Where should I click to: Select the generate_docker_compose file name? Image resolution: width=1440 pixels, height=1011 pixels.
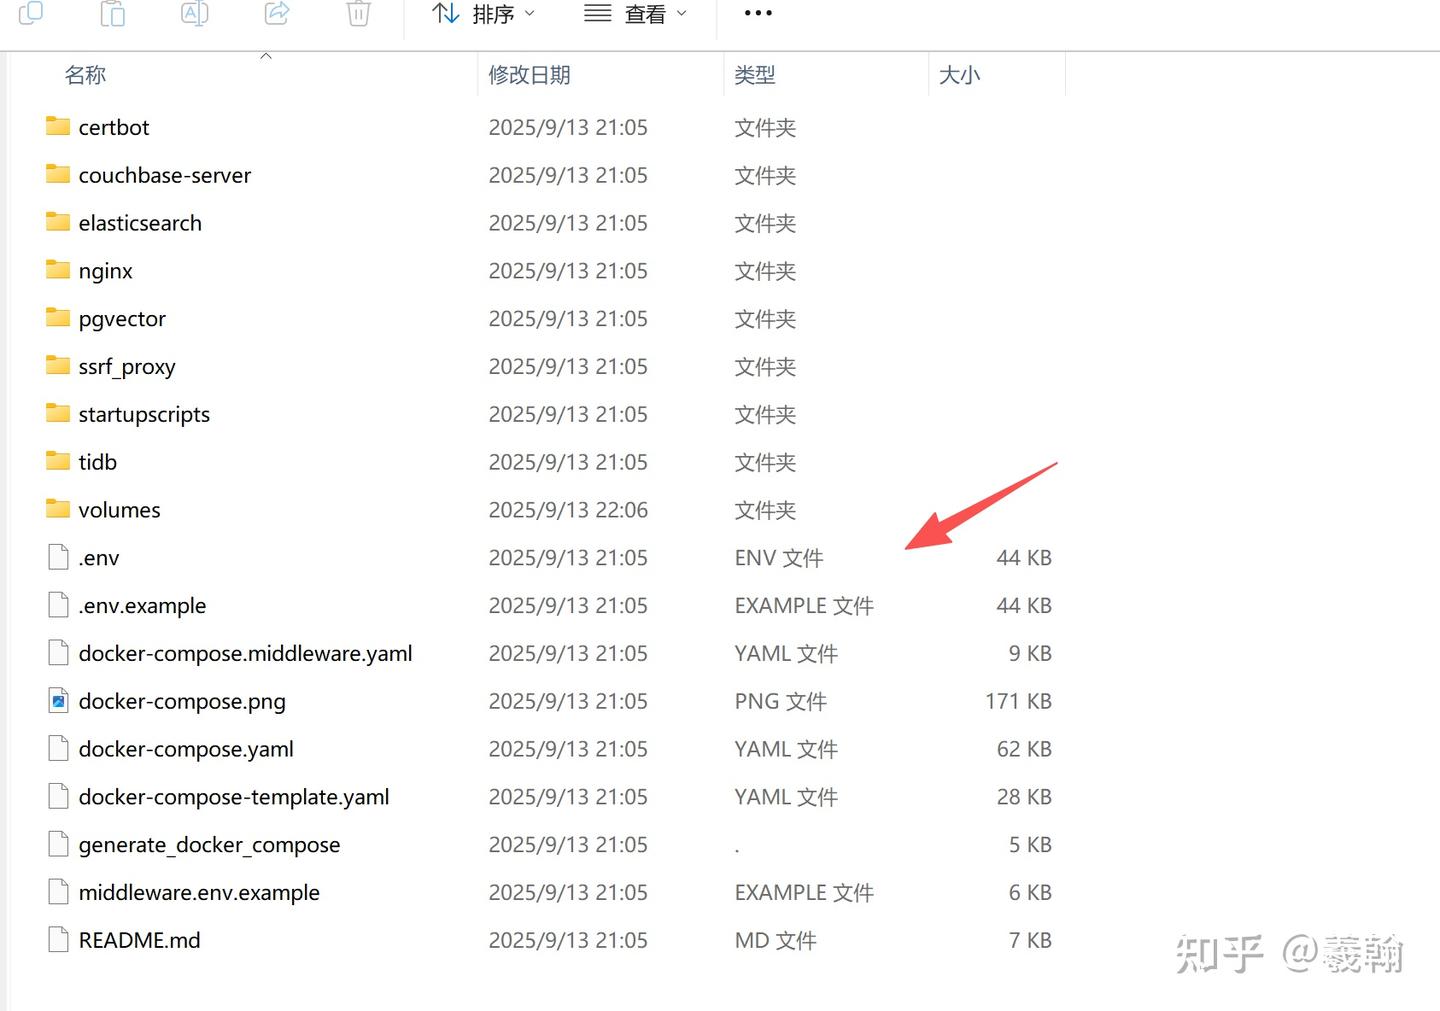point(209,845)
